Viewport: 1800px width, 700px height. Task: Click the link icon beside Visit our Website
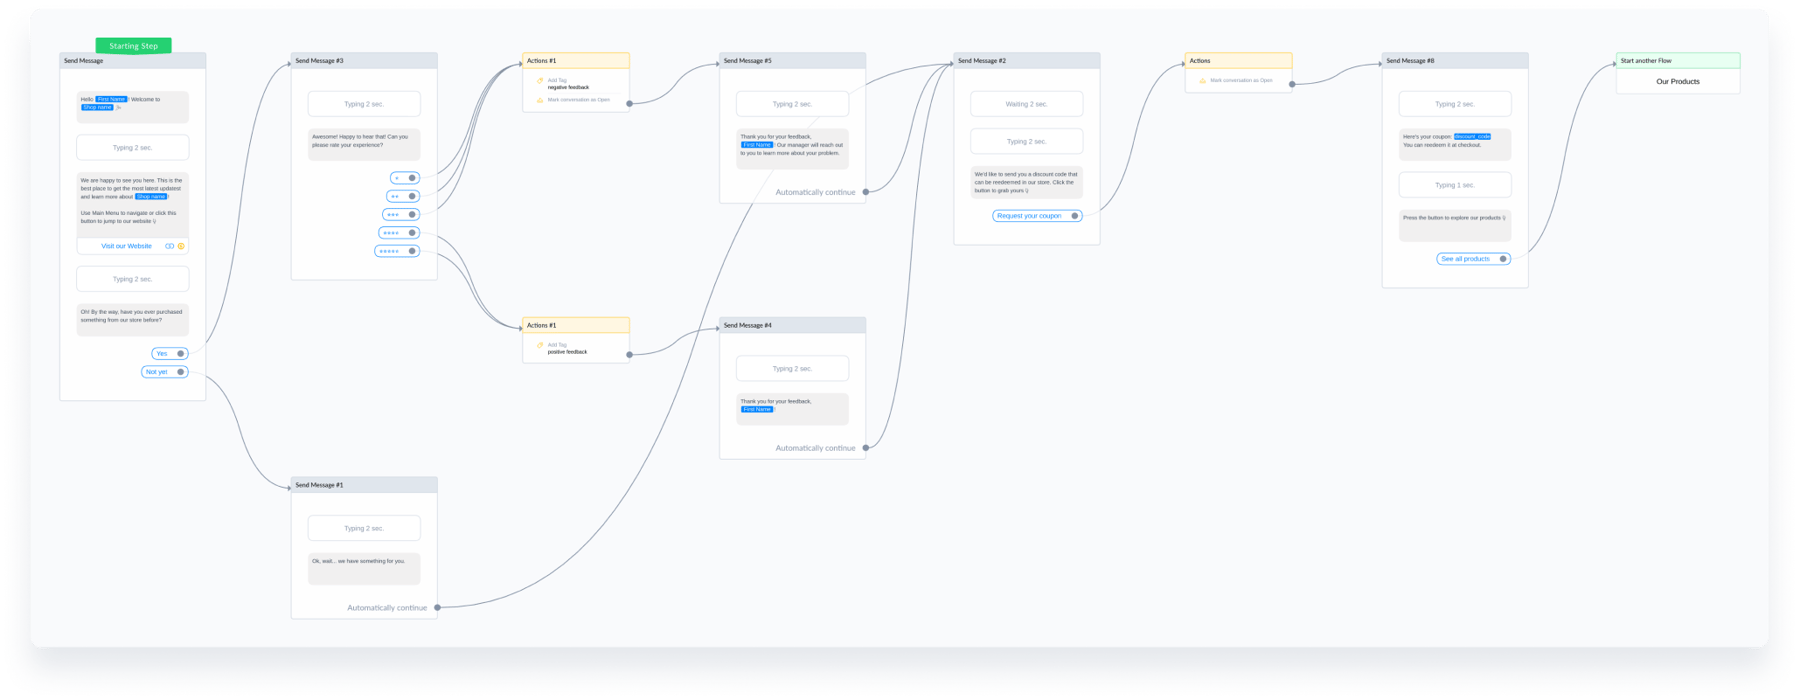tap(169, 246)
